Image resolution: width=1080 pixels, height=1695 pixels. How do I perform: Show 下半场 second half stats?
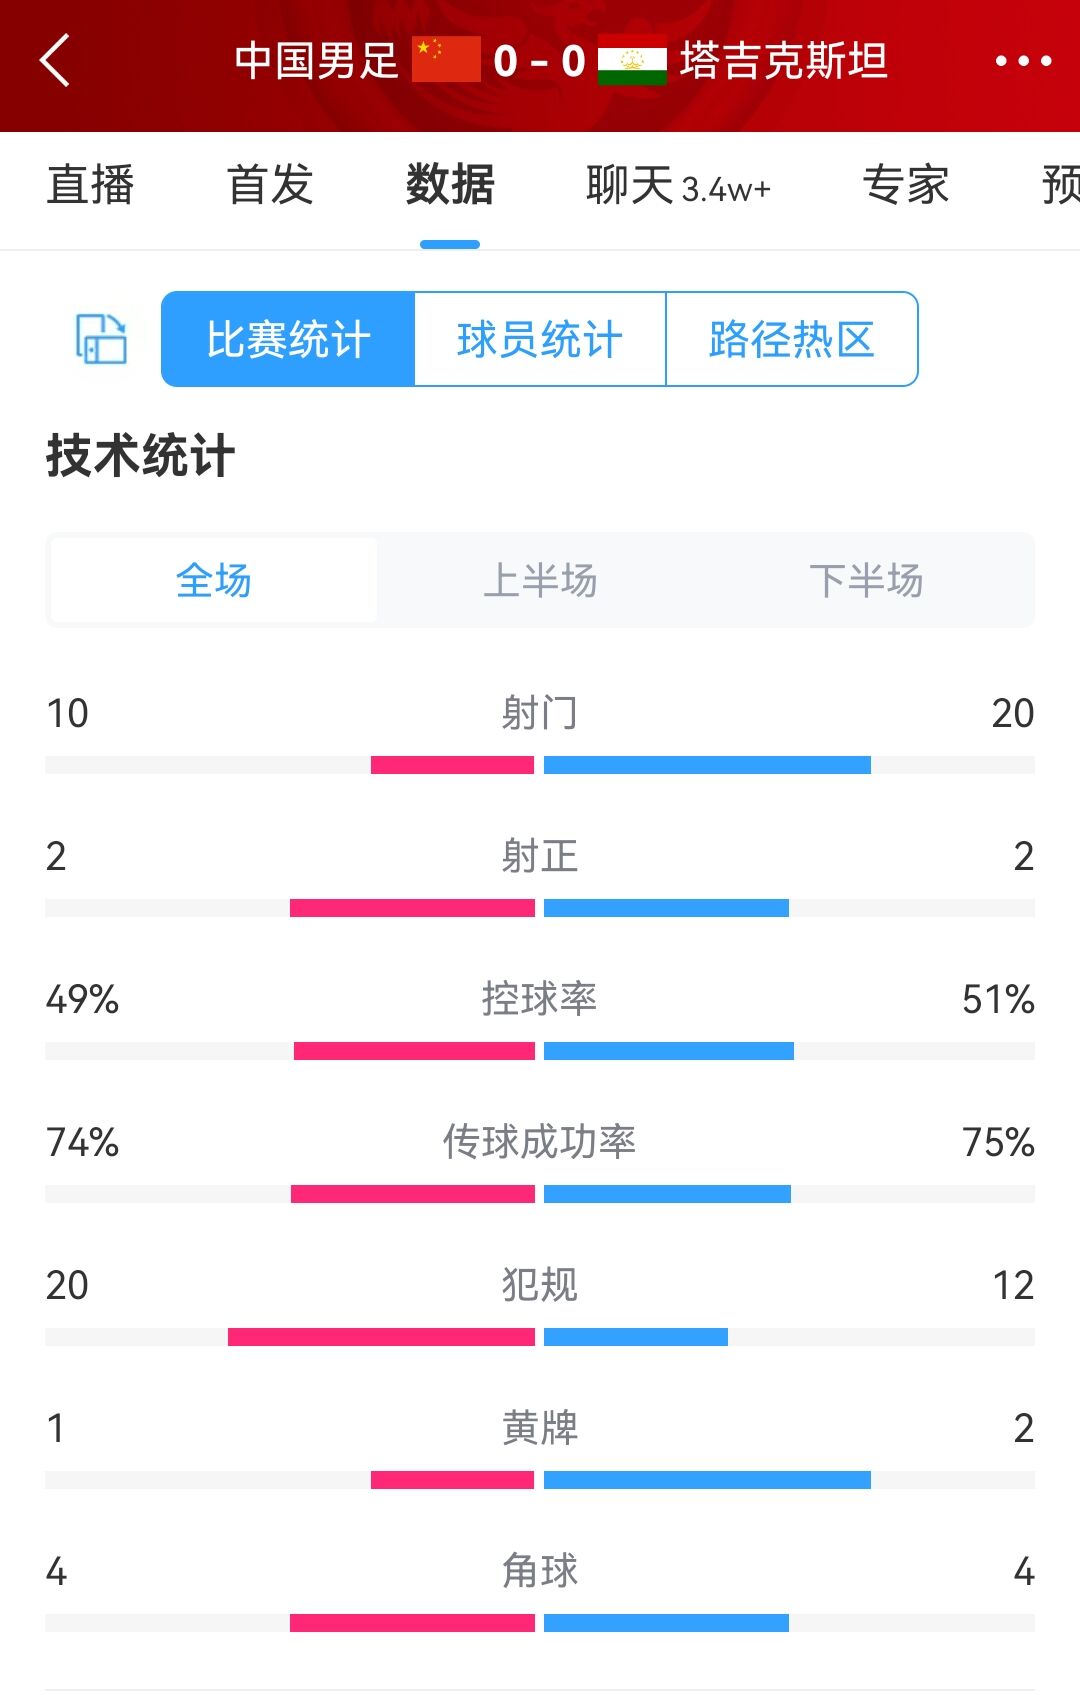866,581
